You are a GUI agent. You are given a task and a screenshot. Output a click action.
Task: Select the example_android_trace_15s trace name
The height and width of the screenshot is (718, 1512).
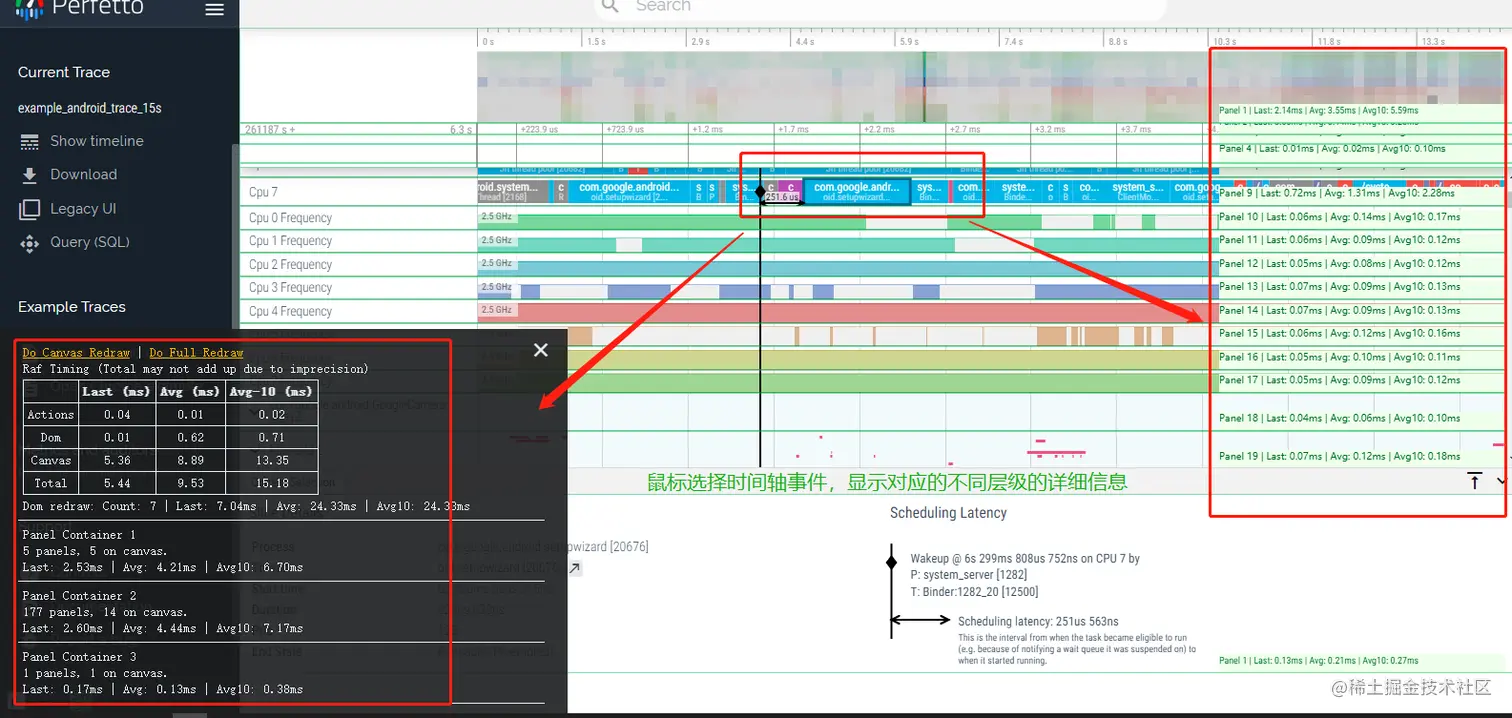[90, 108]
